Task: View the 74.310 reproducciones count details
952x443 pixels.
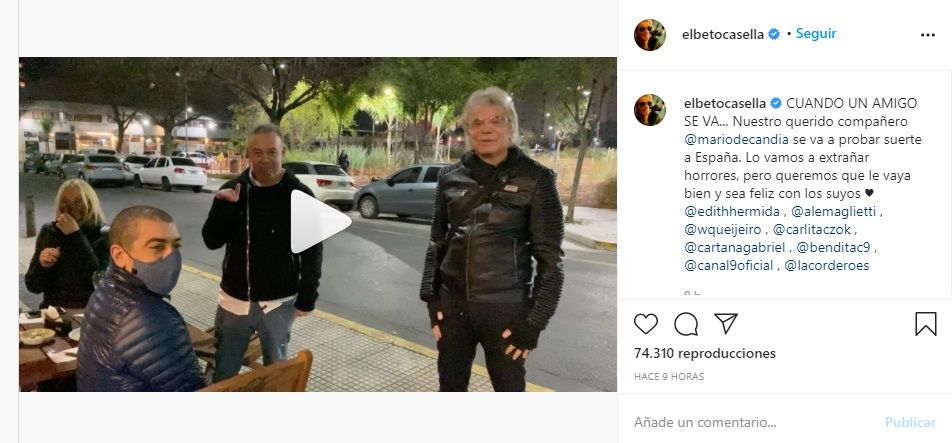Action: pos(705,353)
